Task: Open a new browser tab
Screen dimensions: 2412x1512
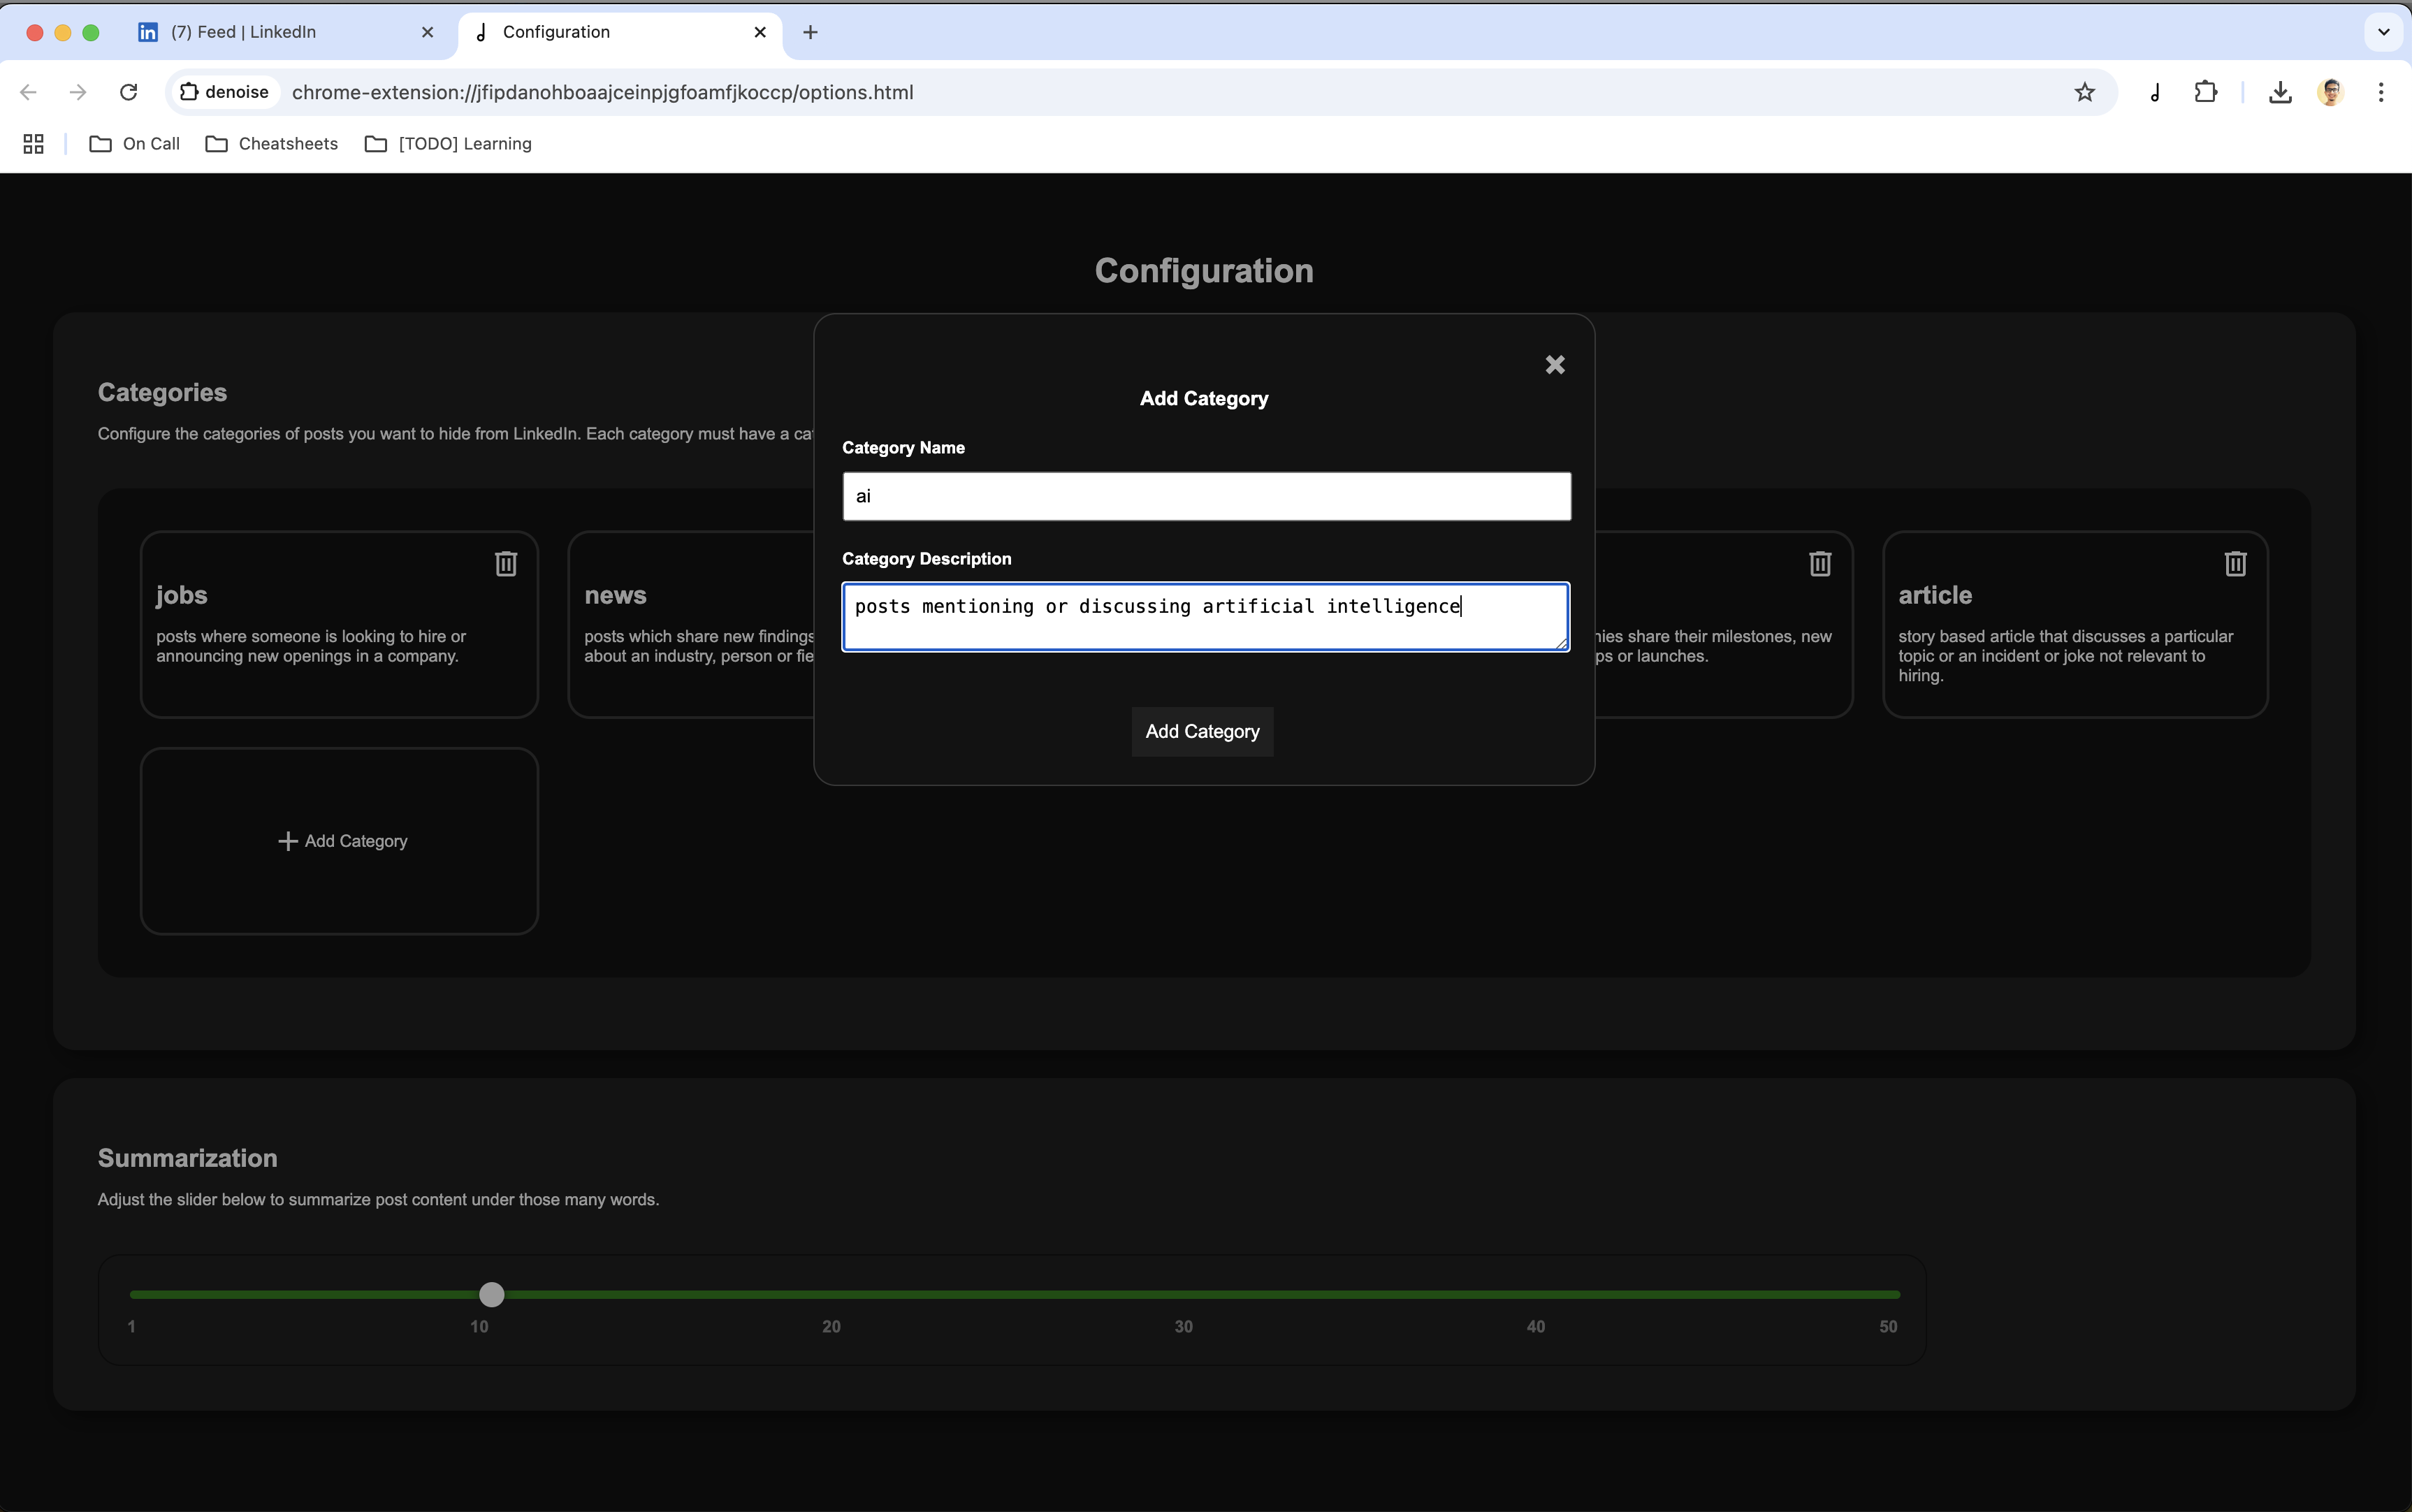Action: [810, 32]
